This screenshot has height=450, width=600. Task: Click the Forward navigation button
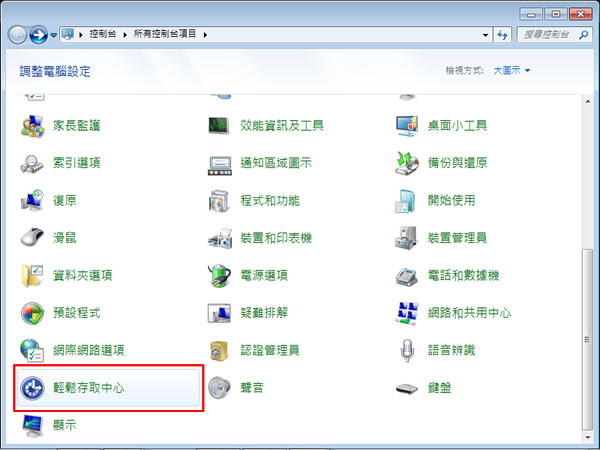pyautogui.click(x=39, y=35)
